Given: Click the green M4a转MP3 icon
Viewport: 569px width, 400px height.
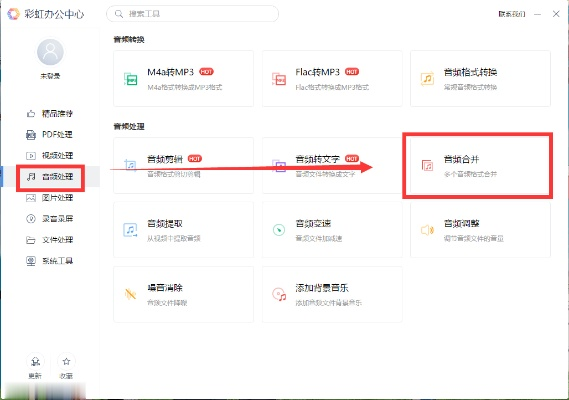Looking at the screenshot, I should (x=131, y=79).
